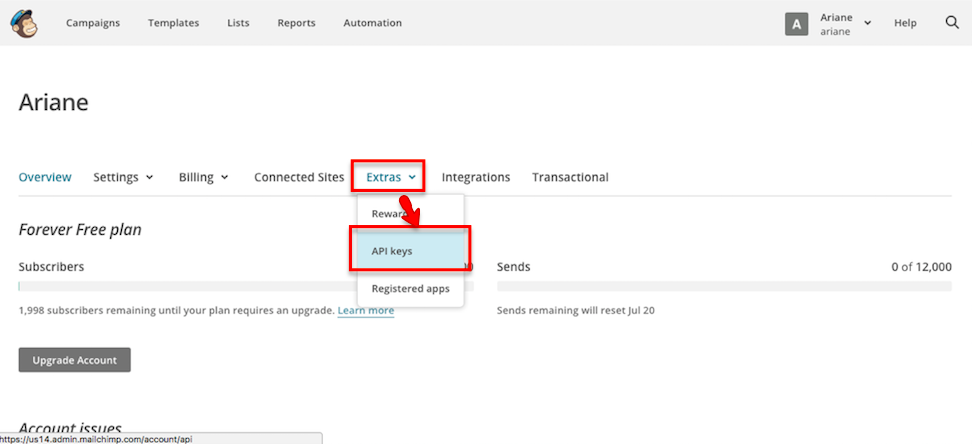Follow the Learn more link

(x=366, y=310)
